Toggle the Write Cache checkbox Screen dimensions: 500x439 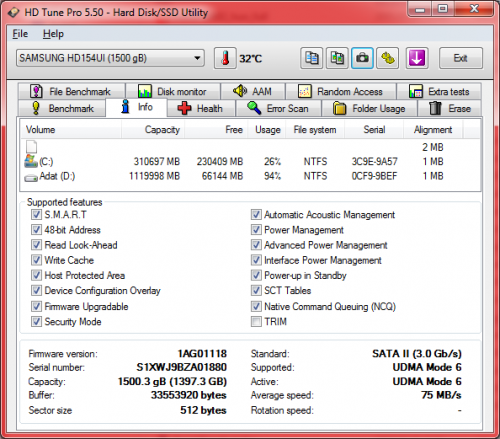click(x=36, y=260)
